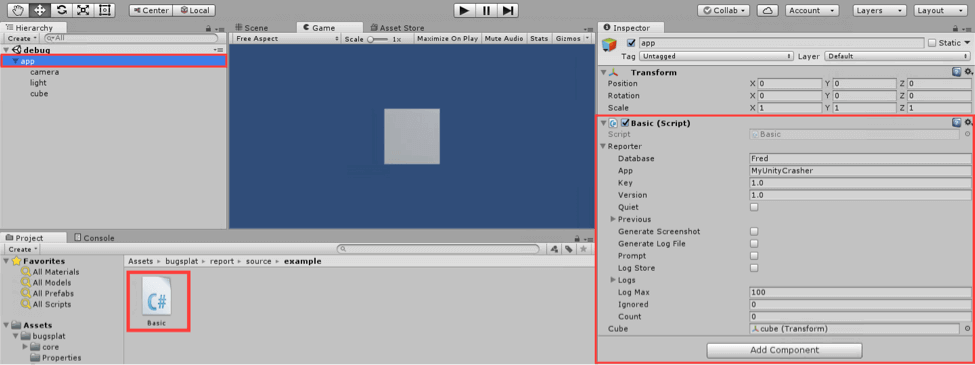Open the Layers dropdown

click(x=879, y=11)
